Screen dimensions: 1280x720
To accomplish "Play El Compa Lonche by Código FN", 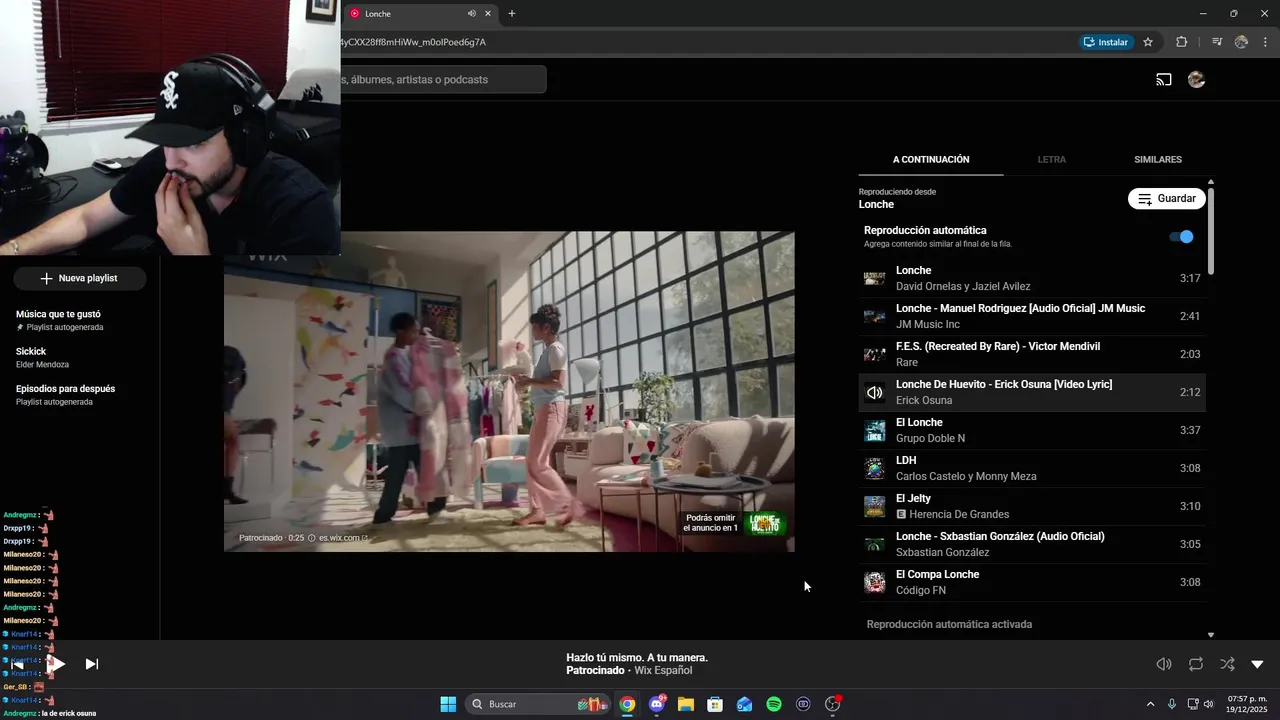I will pyautogui.click(x=1032, y=582).
